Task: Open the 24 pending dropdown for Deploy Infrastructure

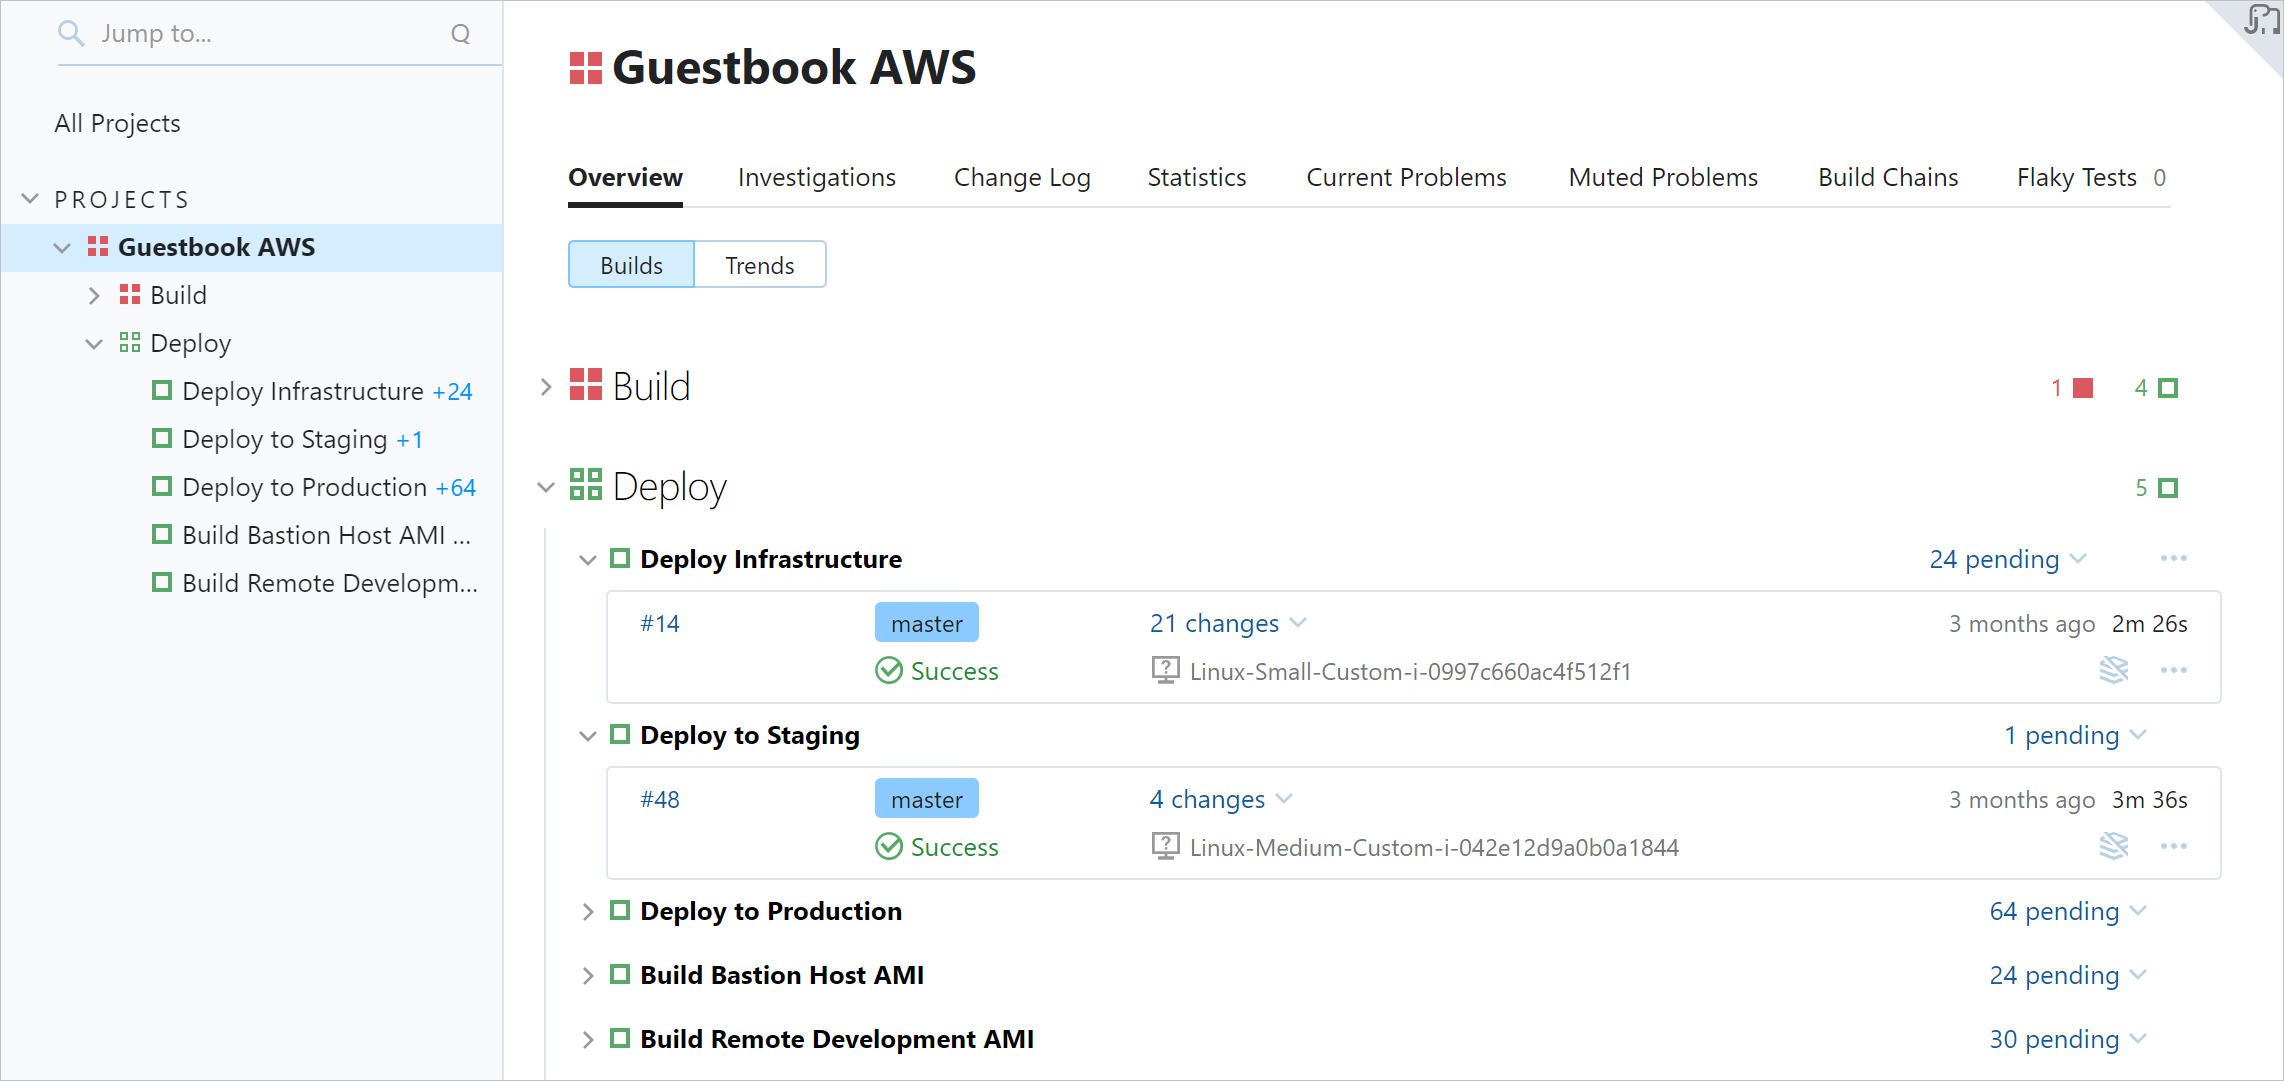Action: tap(2007, 559)
